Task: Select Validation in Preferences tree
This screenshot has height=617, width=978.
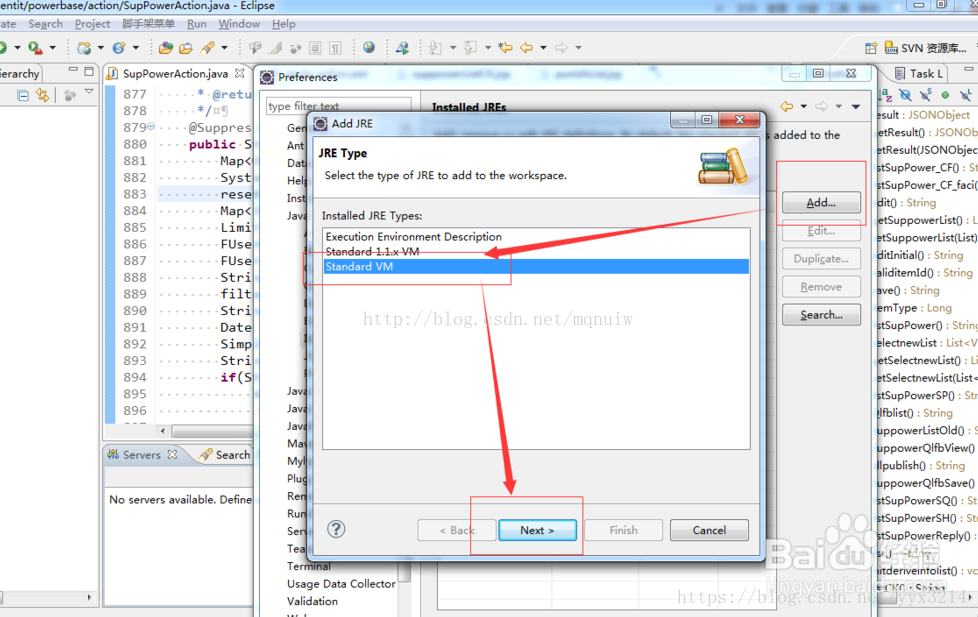Action: coord(312,601)
